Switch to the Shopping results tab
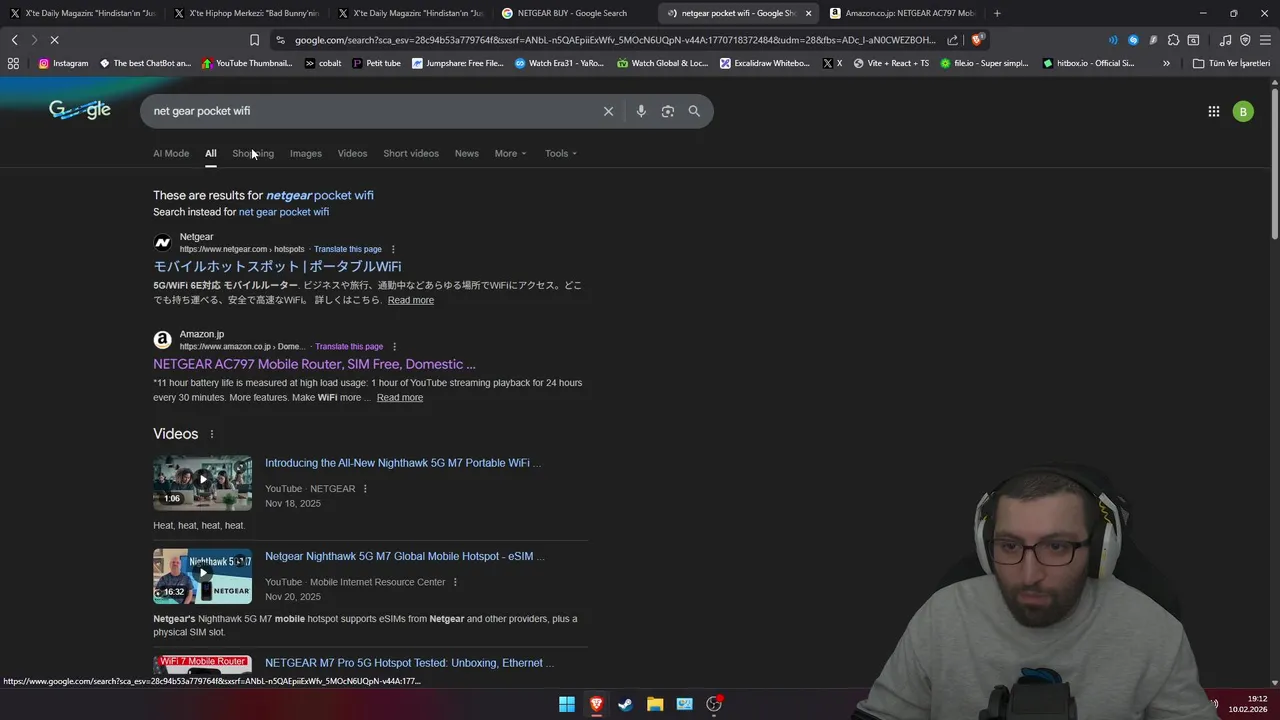The image size is (1280, 720). coord(253,153)
